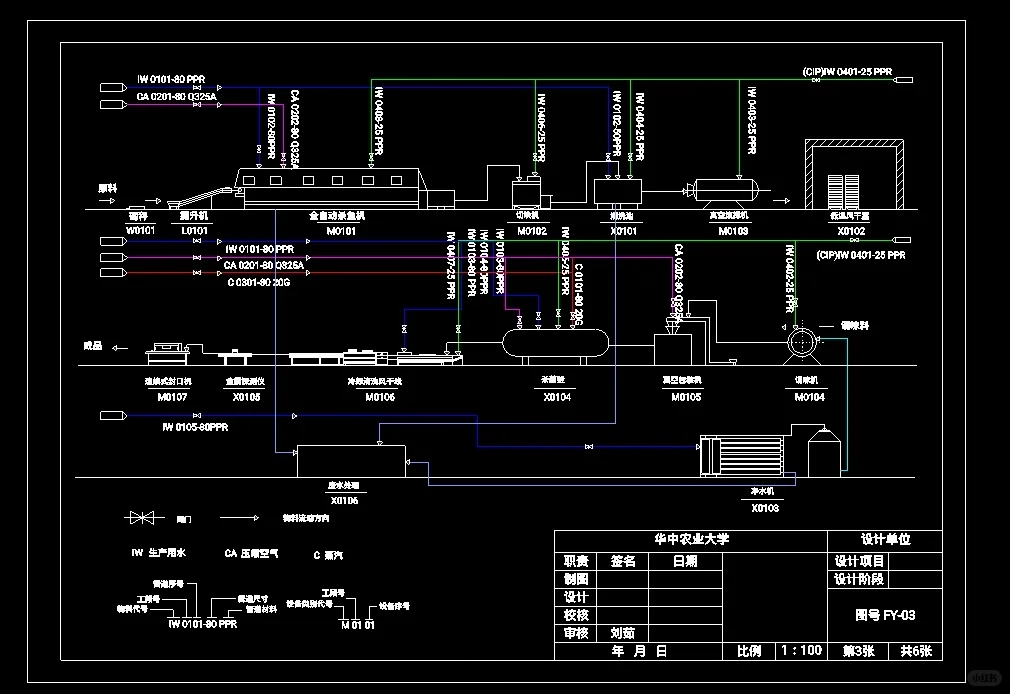Select the rinse tank box above X0101
The width and height of the screenshot is (1010, 694).
coord(617,192)
